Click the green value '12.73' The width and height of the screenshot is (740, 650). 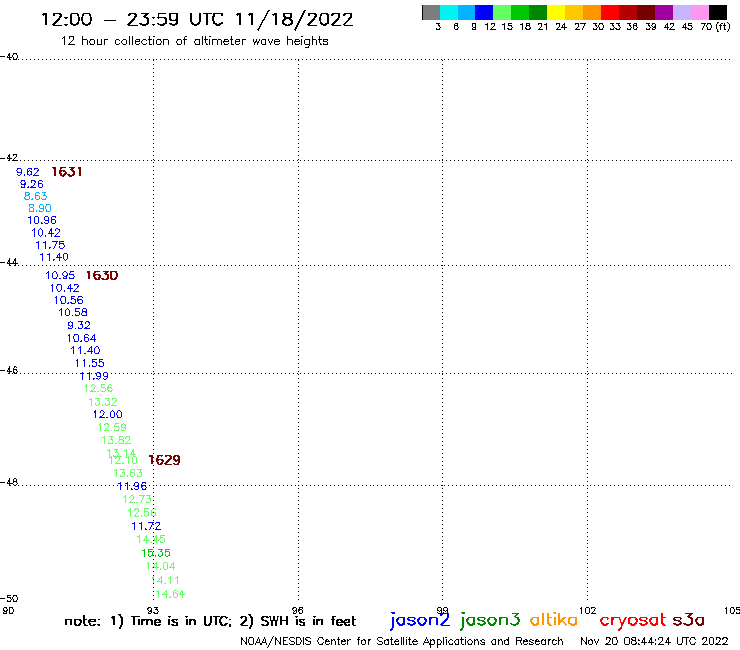tap(137, 499)
